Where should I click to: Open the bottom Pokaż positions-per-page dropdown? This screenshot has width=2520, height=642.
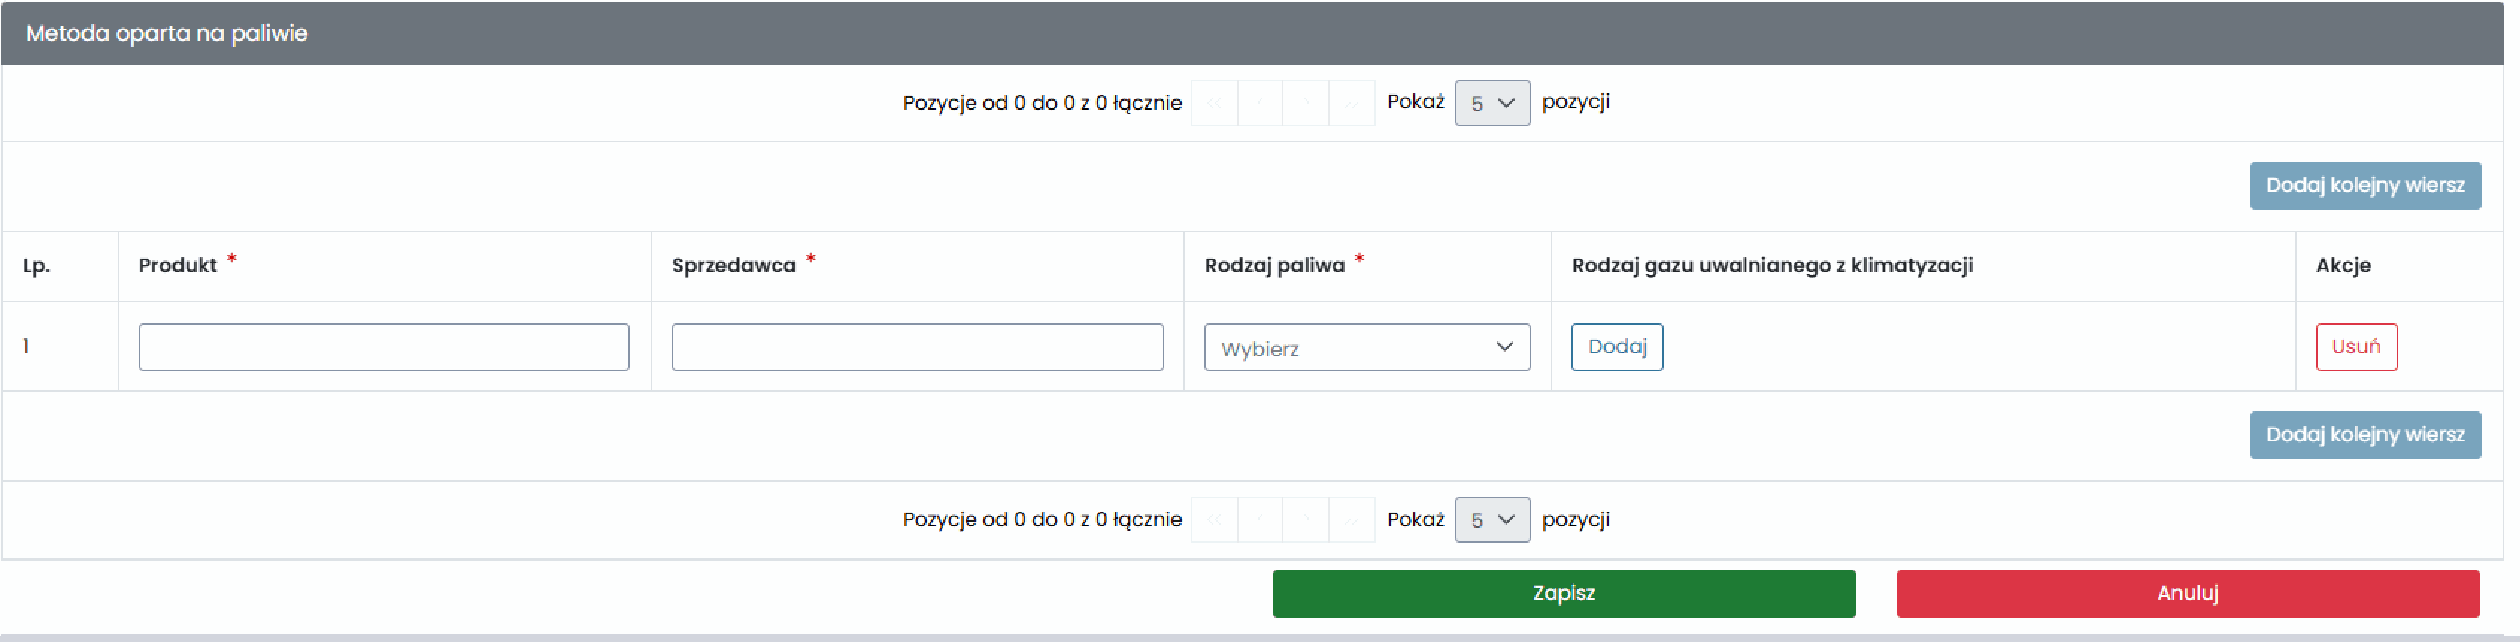[1492, 520]
